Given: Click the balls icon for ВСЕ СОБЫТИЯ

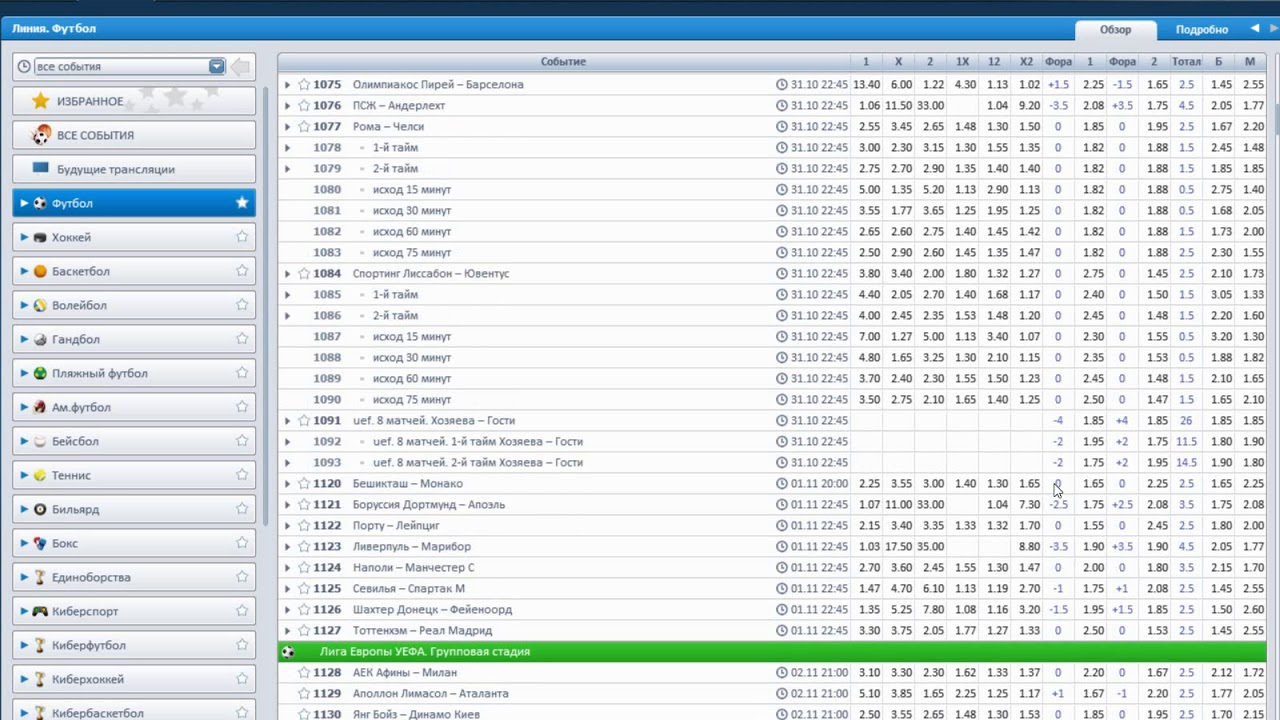Looking at the screenshot, I should [x=41, y=135].
